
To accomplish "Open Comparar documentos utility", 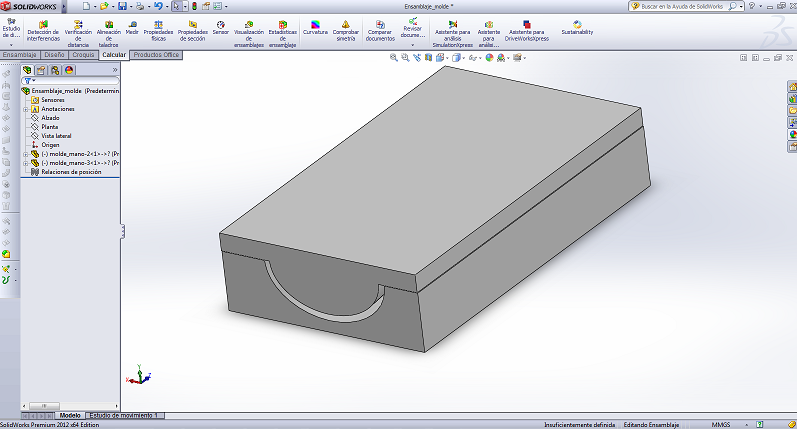I will click(380, 31).
